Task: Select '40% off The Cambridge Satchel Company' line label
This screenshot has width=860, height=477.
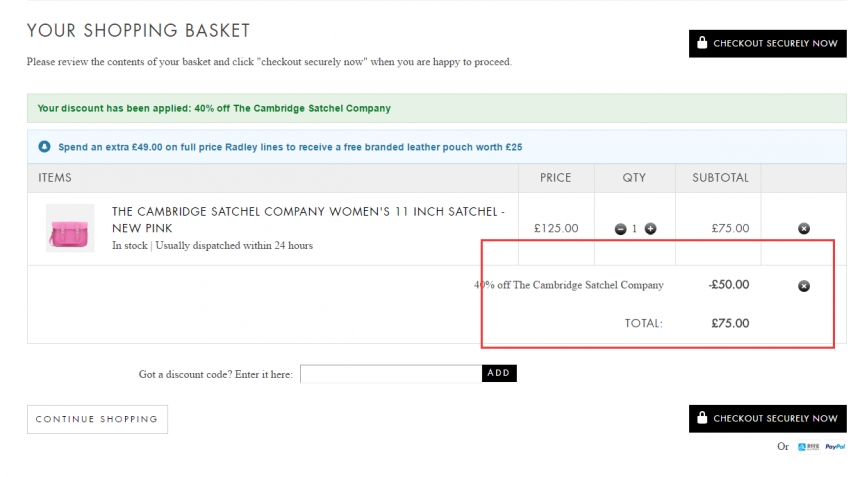Action: pyautogui.click(x=569, y=285)
